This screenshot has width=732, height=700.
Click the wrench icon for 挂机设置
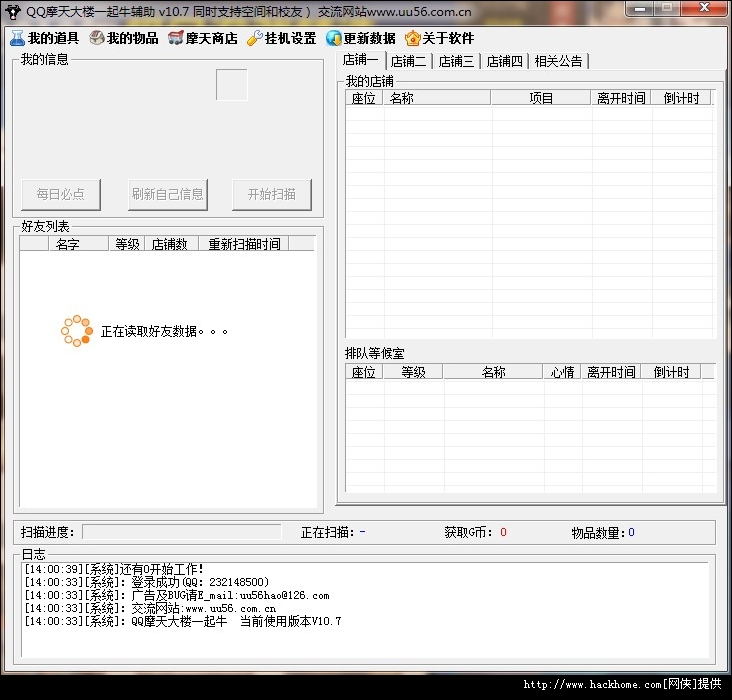point(254,38)
